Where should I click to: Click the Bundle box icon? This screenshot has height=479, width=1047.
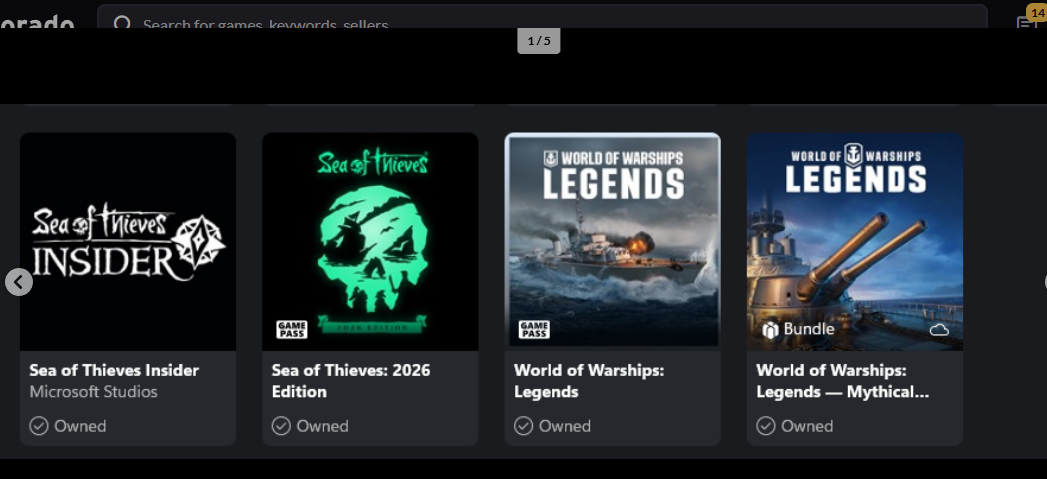click(771, 329)
